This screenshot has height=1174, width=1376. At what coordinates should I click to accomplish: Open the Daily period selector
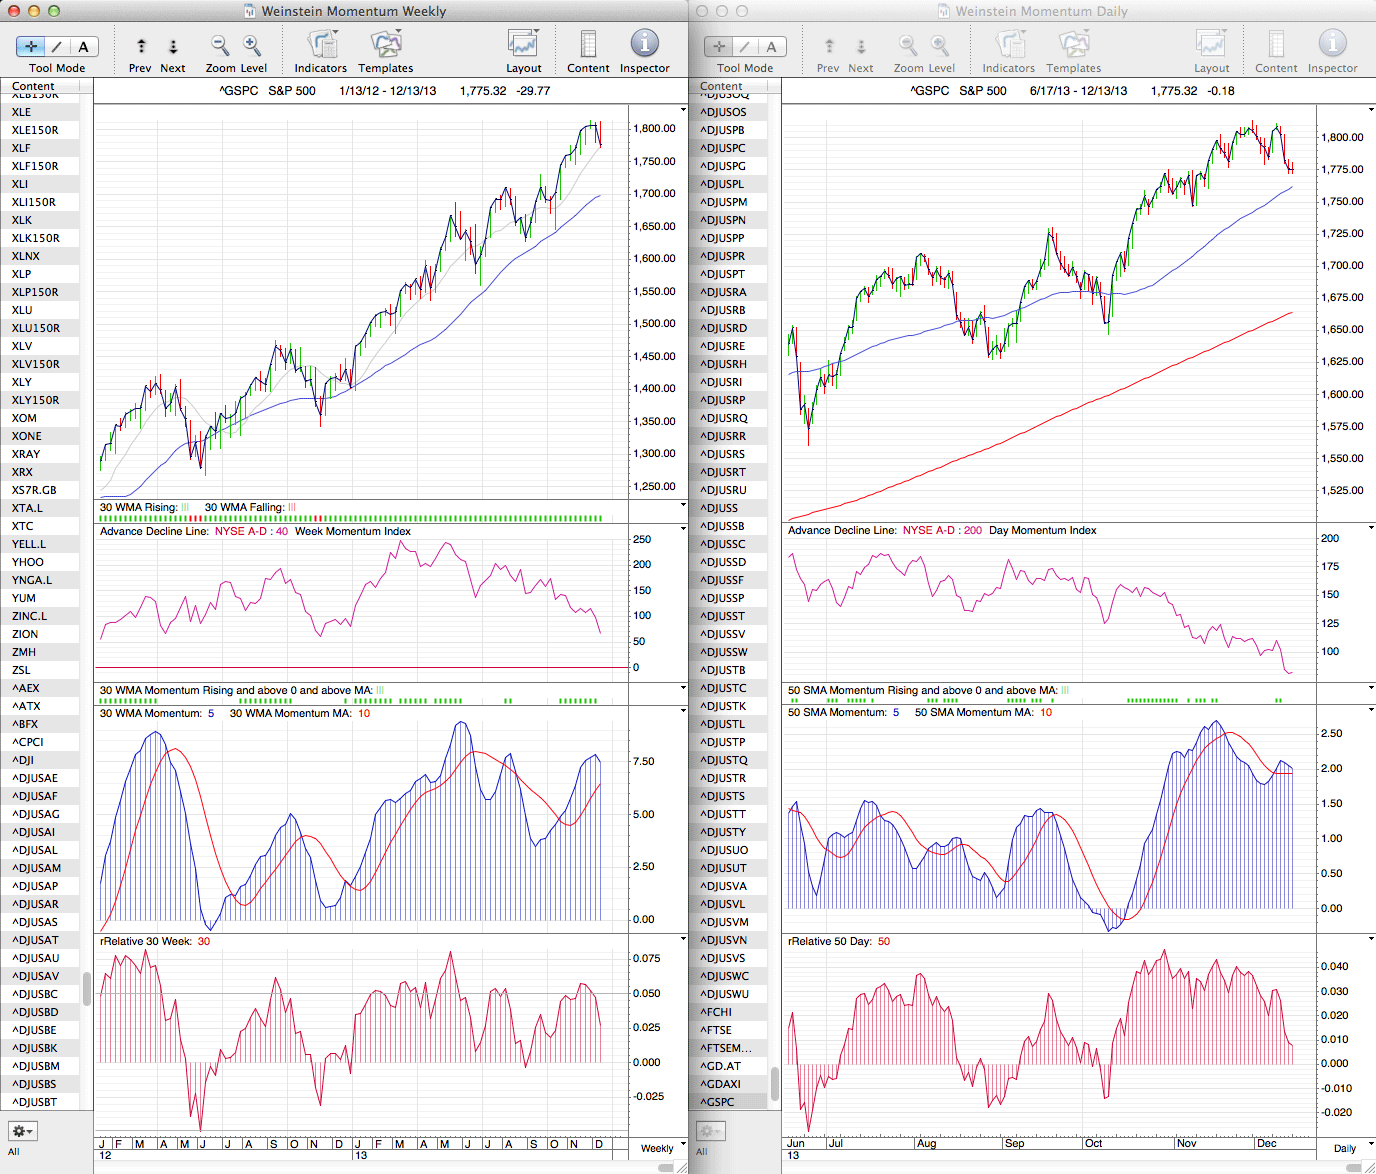pyautogui.click(x=1348, y=1148)
